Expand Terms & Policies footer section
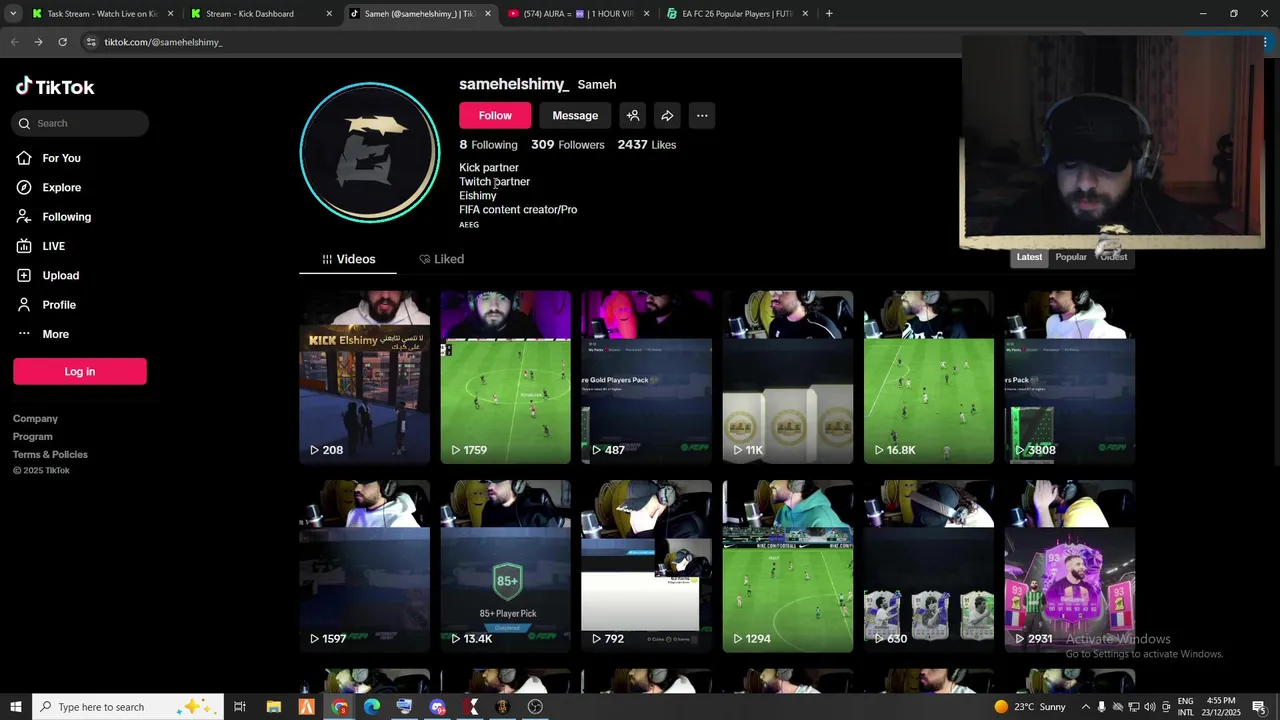Image resolution: width=1280 pixels, height=720 pixels. coord(50,455)
